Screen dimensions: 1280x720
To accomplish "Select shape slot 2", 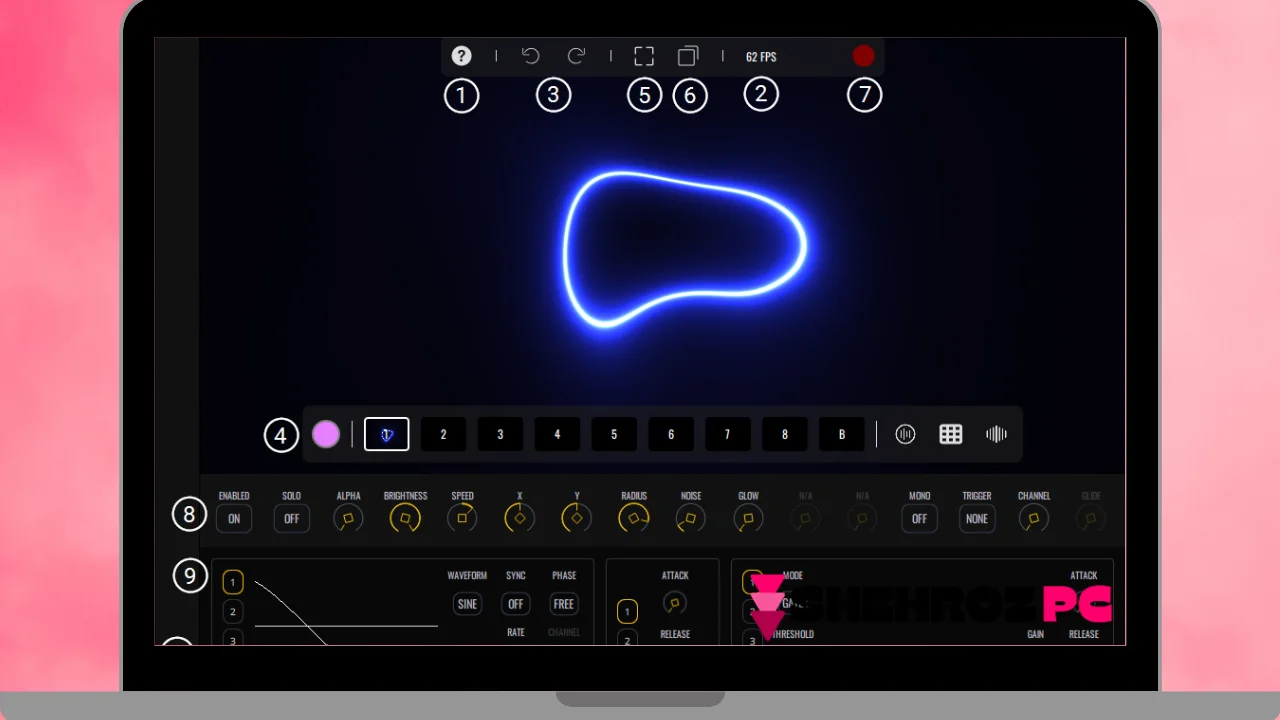I will 443,434.
